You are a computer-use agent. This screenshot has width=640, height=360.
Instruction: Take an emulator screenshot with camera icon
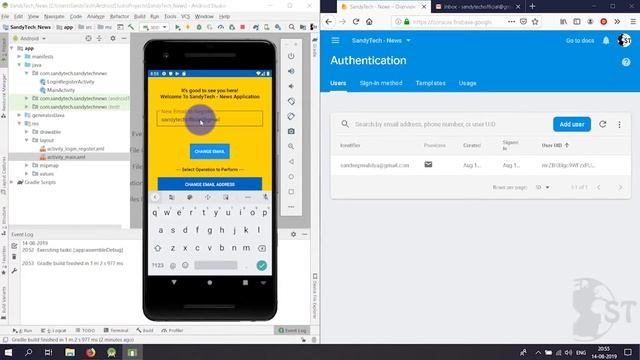pos(291,131)
